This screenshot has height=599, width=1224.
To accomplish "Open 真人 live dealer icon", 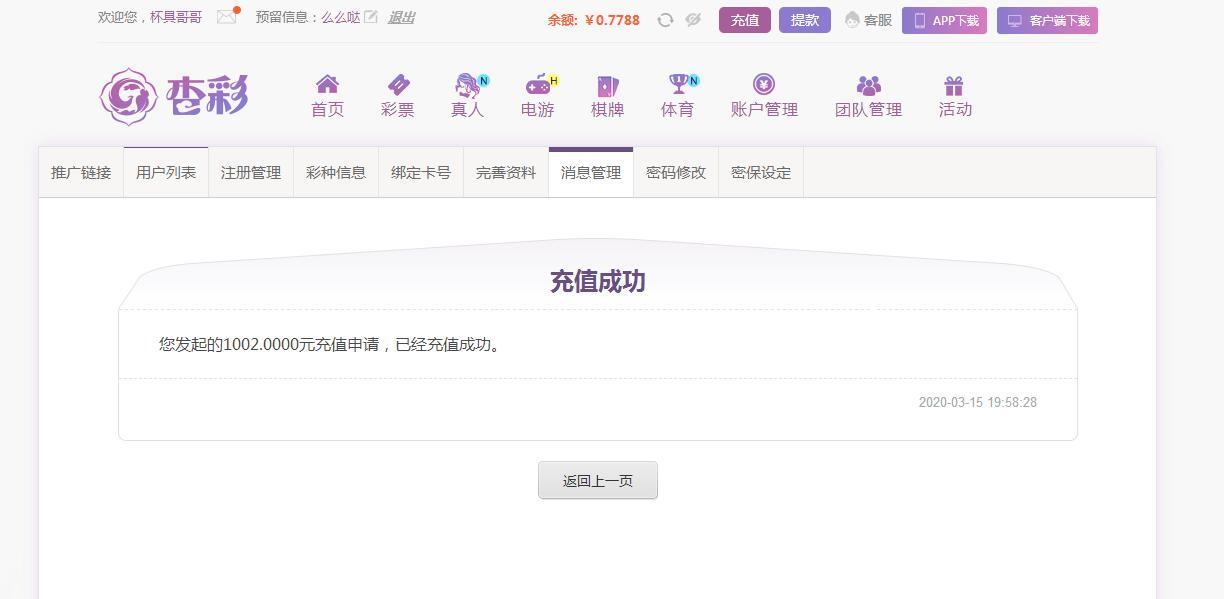I will click(x=468, y=84).
